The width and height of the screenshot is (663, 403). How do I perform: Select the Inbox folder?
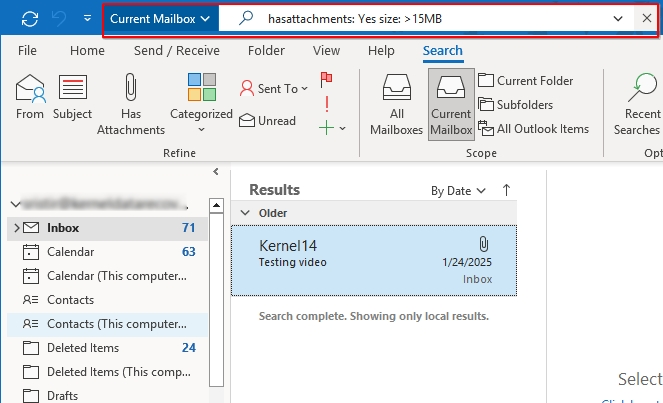(107, 228)
